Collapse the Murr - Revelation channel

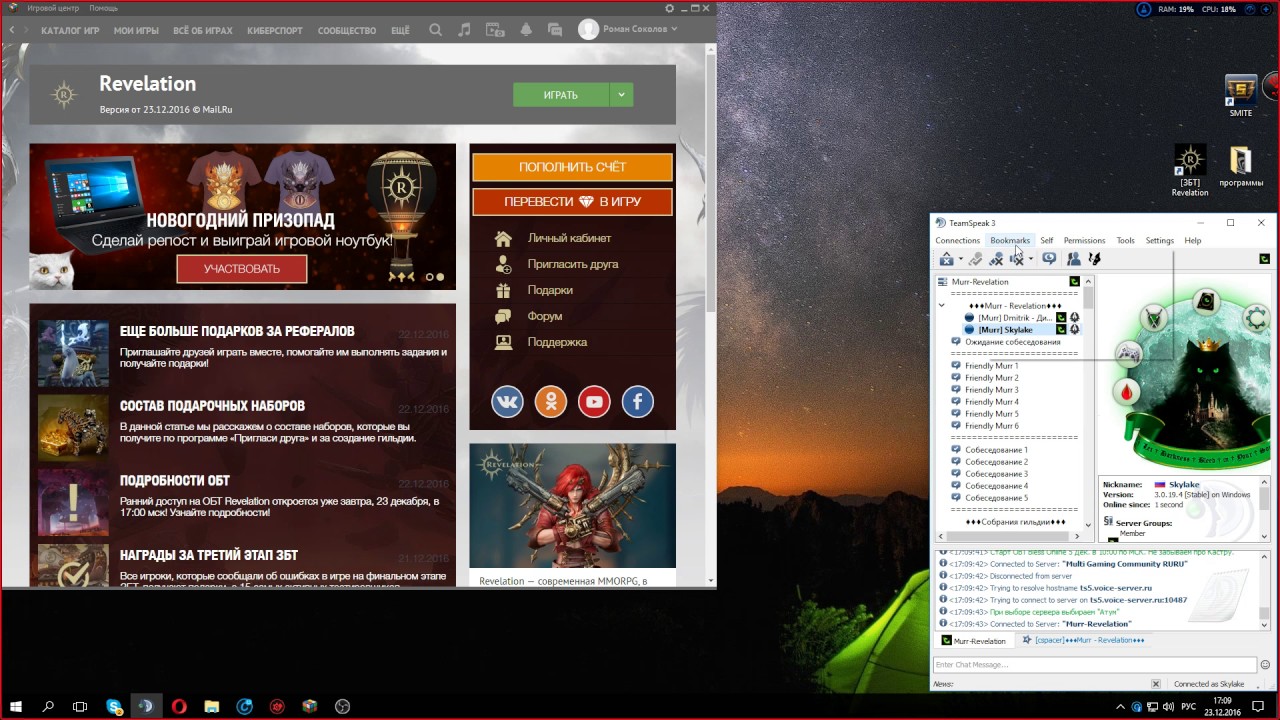click(x=941, y=306)
